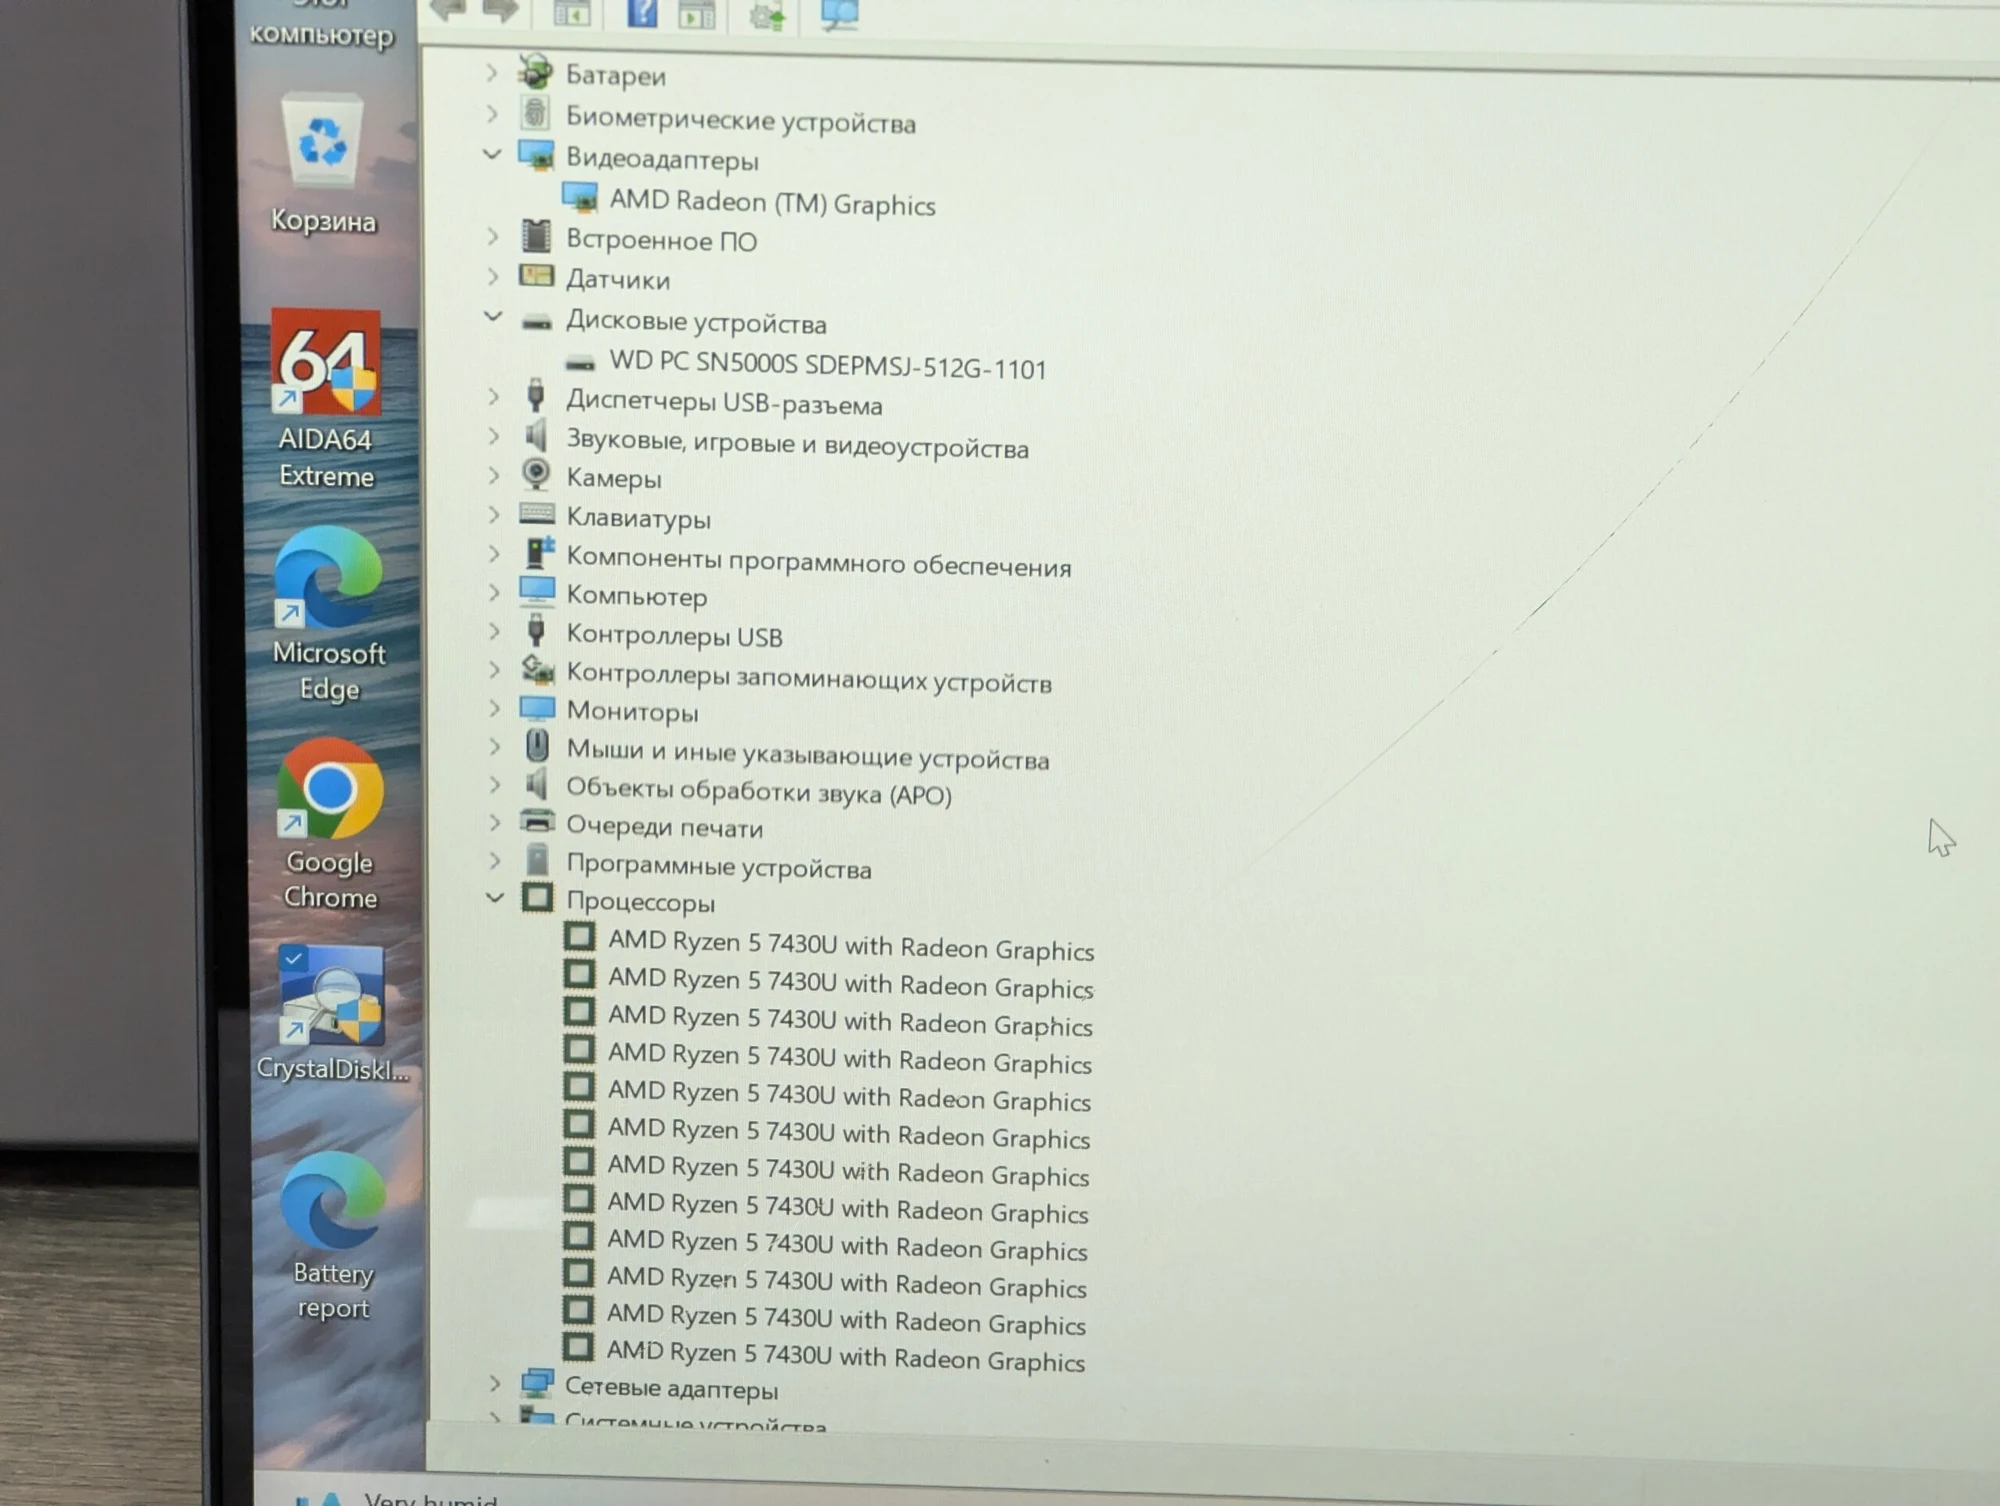Select AMD Radeon (TM) Graphics device

772,202
